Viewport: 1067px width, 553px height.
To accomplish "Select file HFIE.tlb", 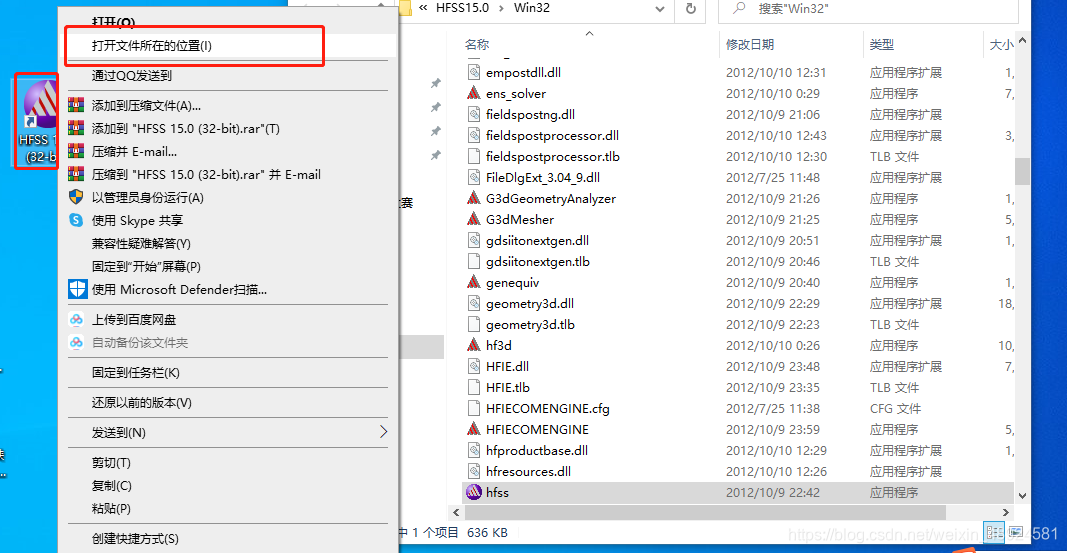I will pos(508,388).
